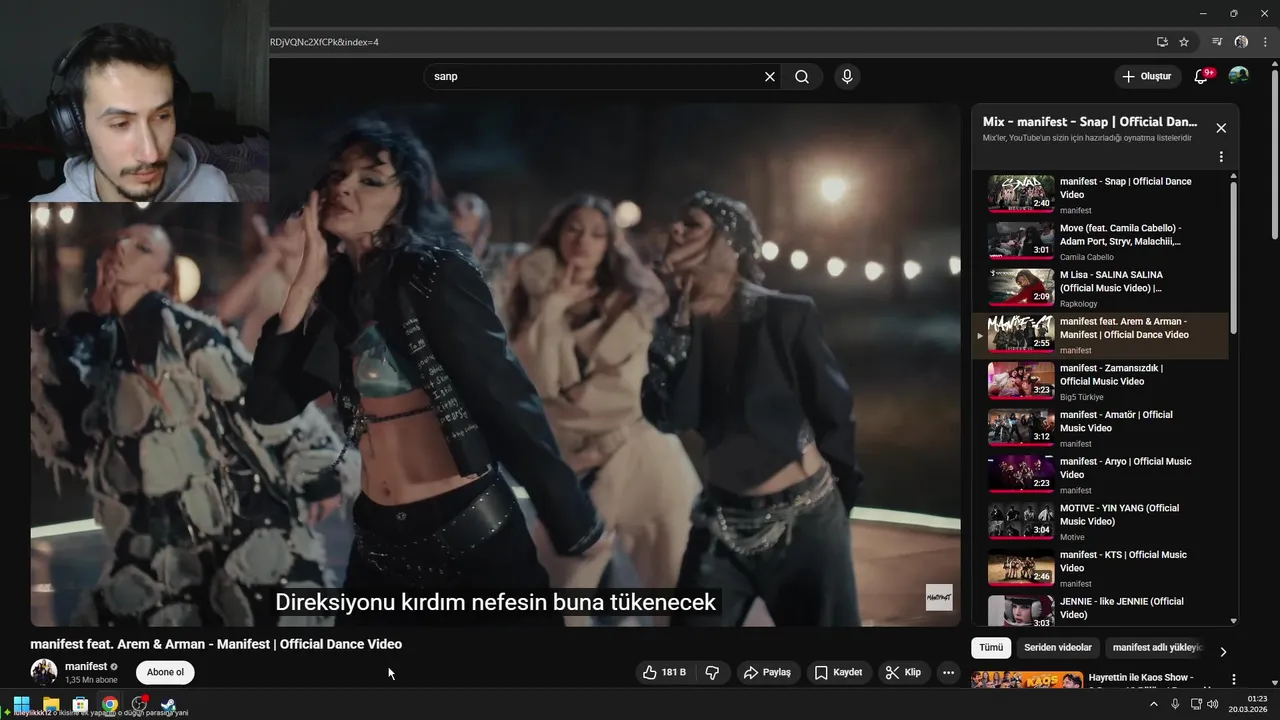Select the manifest adlı yükleyici chip

1156,648
